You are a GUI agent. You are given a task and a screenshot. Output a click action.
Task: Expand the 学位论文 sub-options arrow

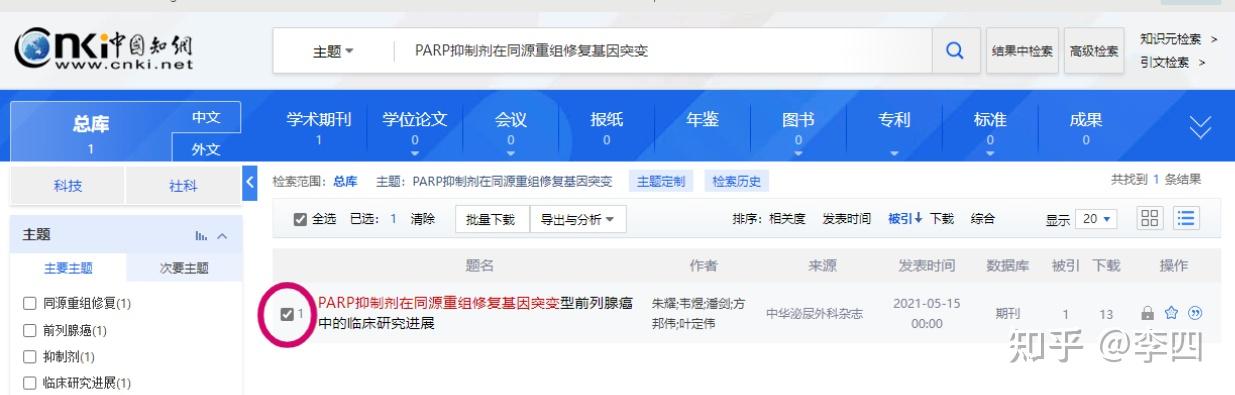click(x=415, y=154)
